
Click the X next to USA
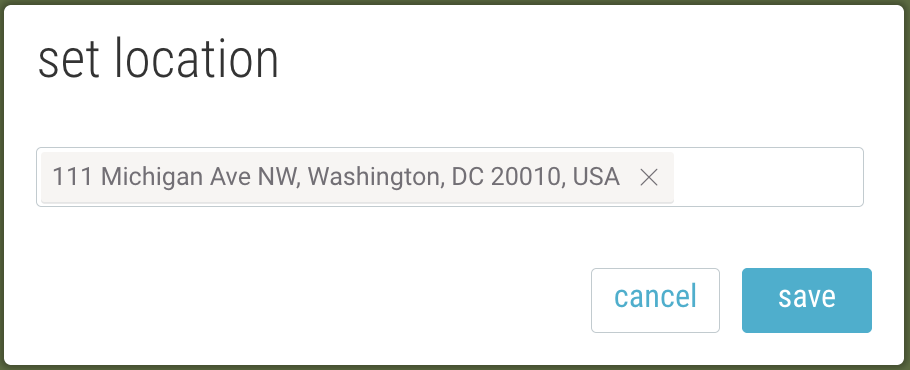[648, 177]
